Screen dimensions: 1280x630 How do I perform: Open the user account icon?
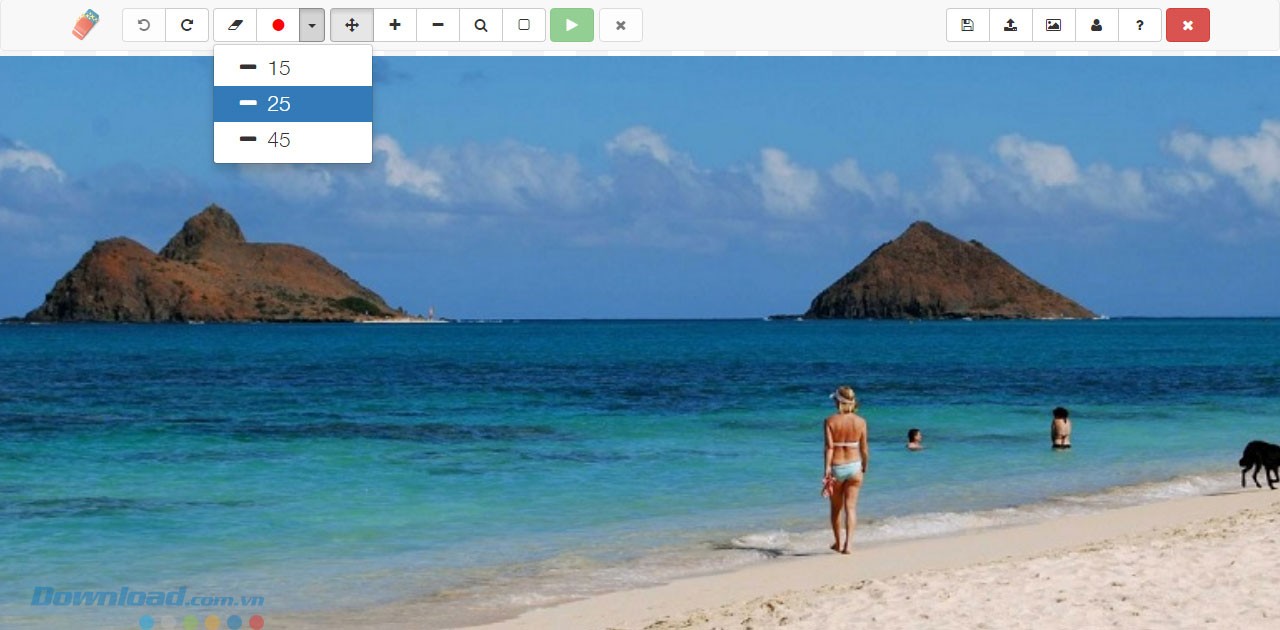point(1096,25)
